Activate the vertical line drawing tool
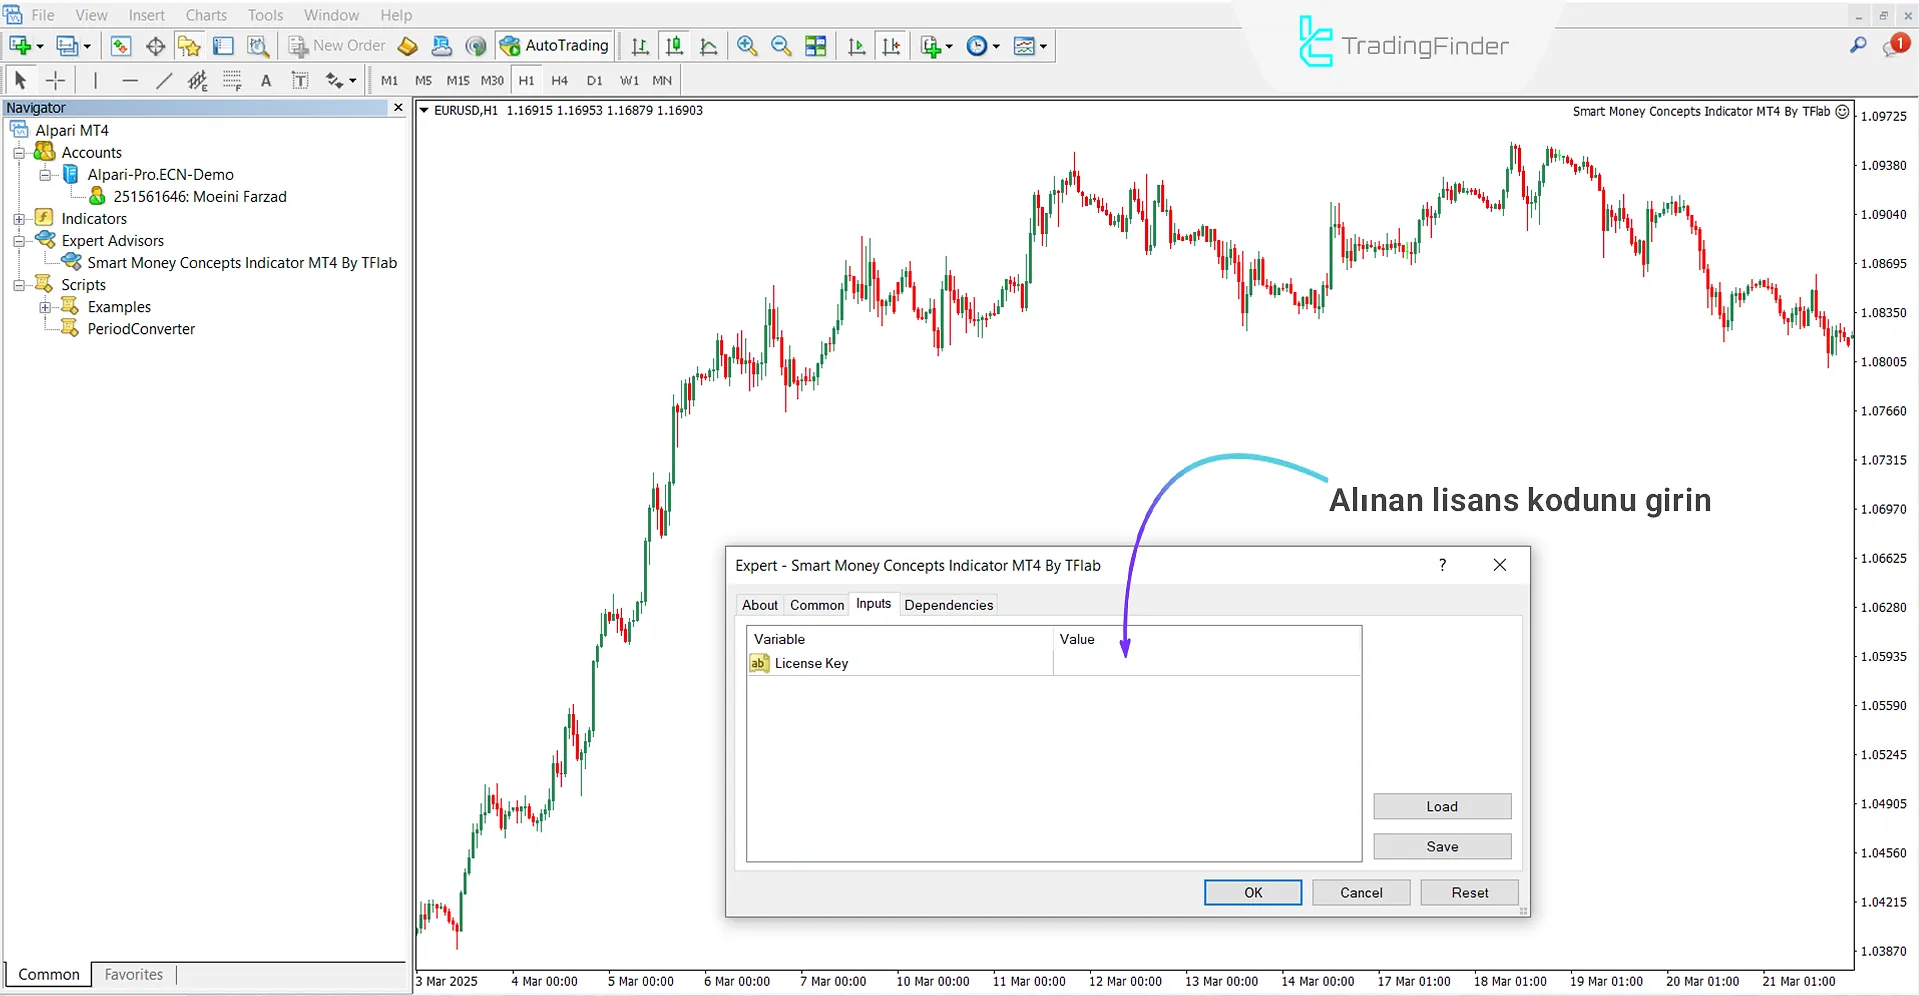 click(95, 80)
